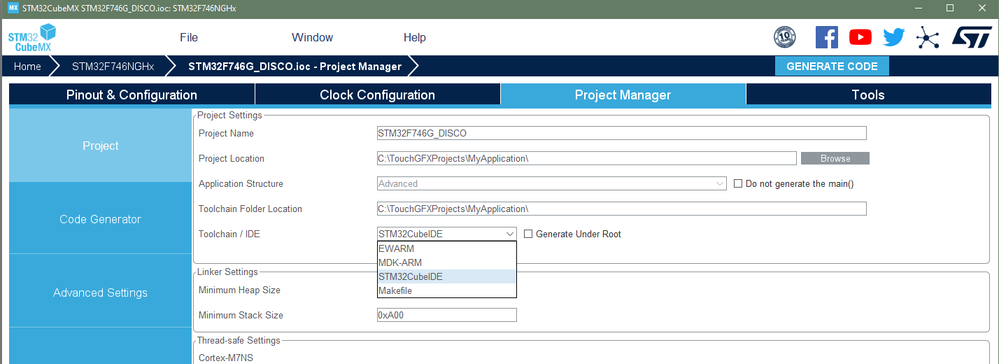The image size is (999, 364).
Task: Open the Twitter icon link
Action: [x=894, y=38]
